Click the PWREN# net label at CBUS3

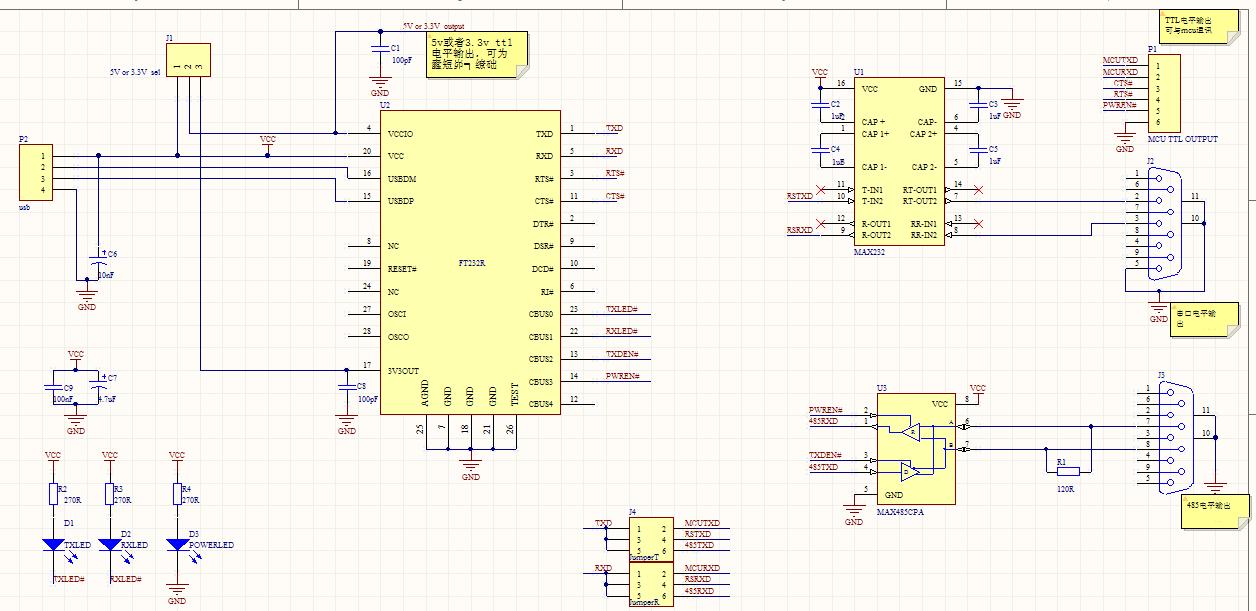pyautogui.click(x=623, y=377)
